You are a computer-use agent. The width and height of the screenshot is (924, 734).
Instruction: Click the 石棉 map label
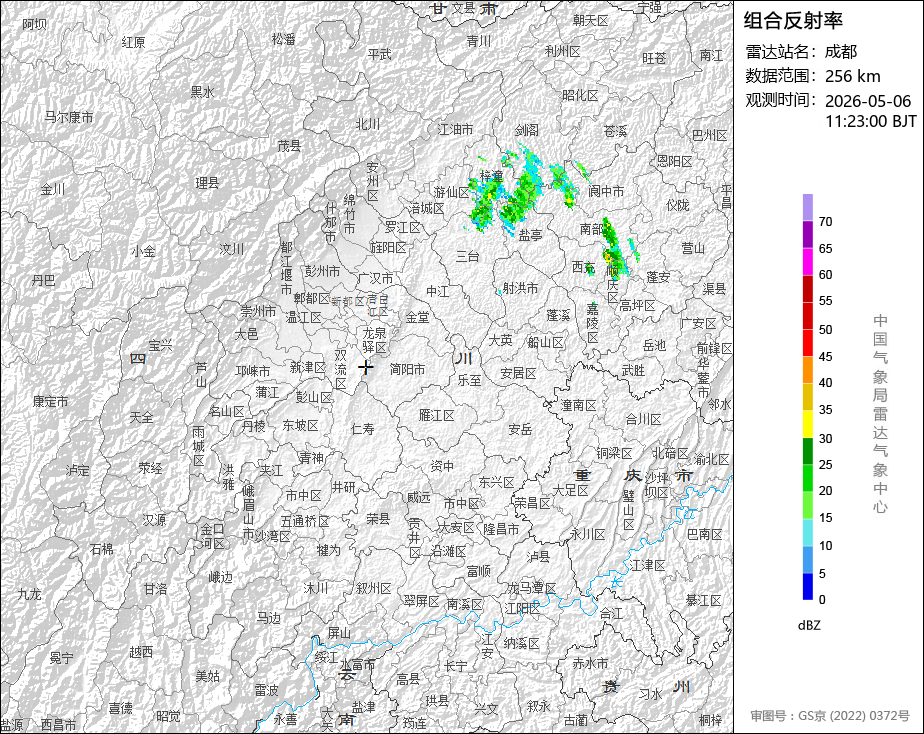coord(101,548)
